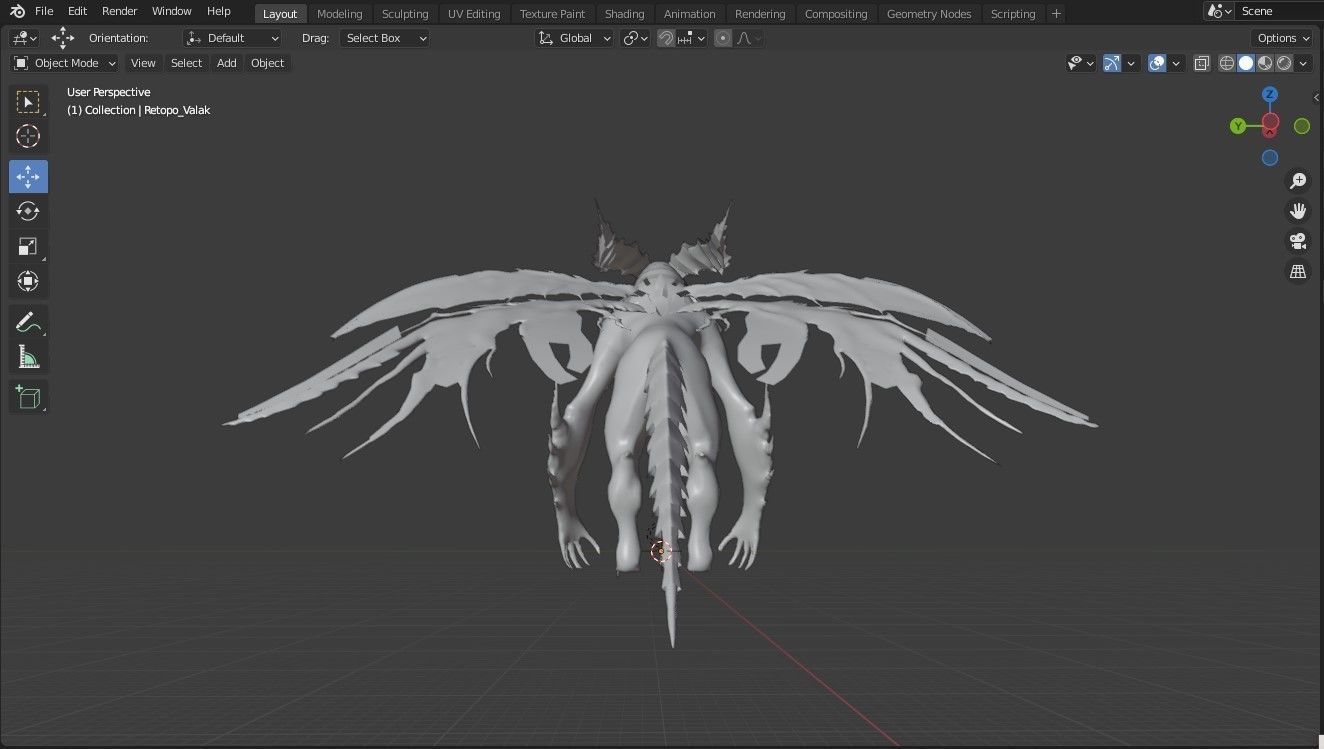1324x749 pixels.
Task: Open the Help menu
Action: [x=218, y=11]
